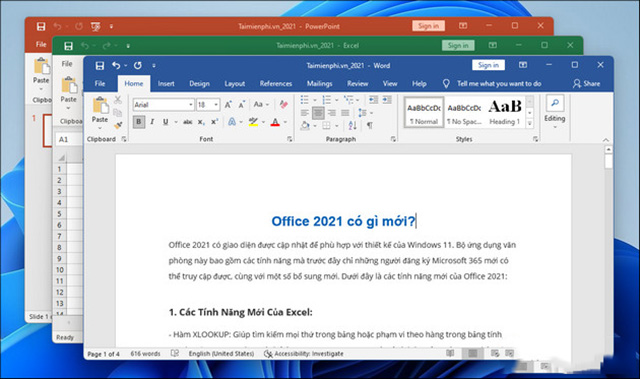Collapse the Word ribbon
The height and width of the screenshot is (379, 640).
coord(606,140)
